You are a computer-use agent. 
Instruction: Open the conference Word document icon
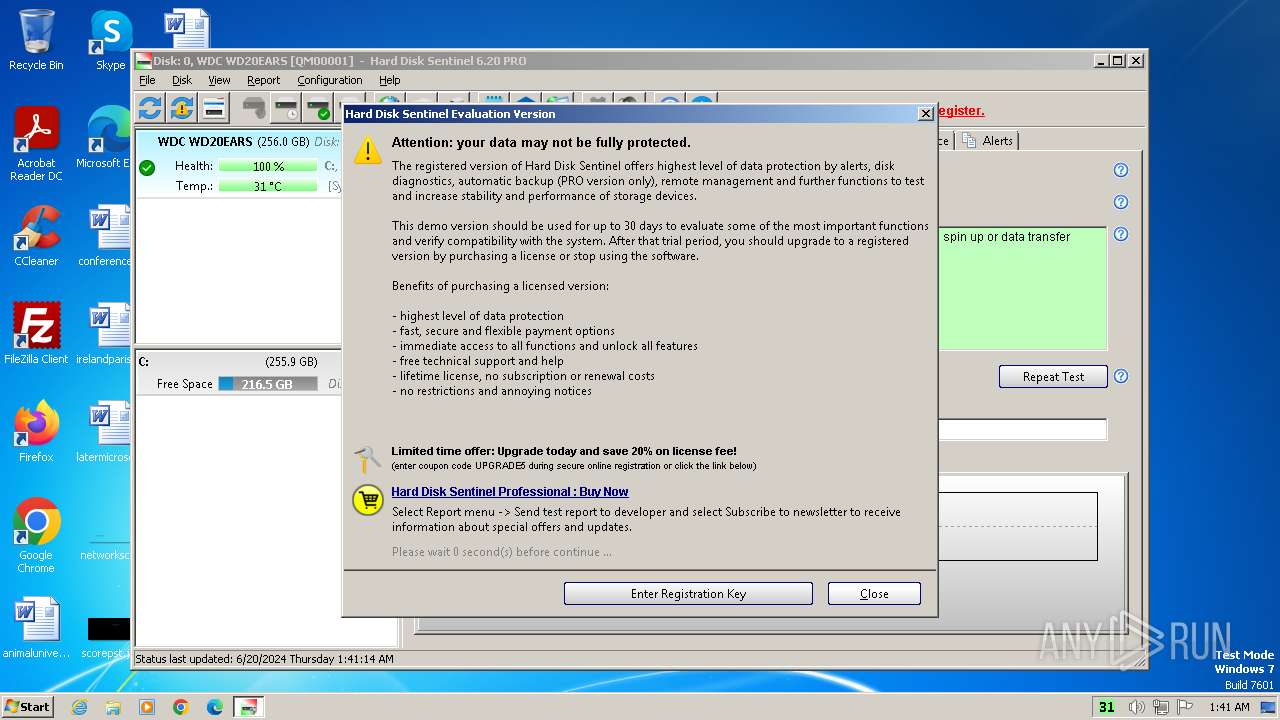coord(108,236)
